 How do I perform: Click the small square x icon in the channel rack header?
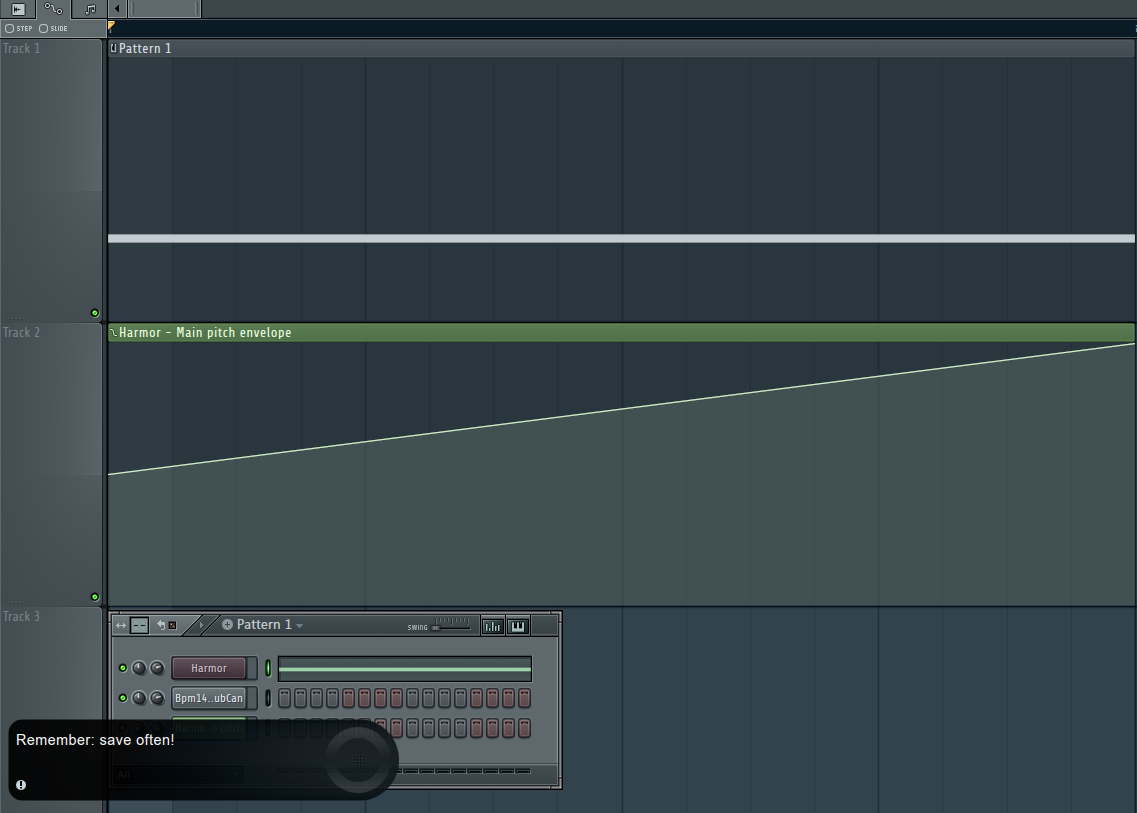coord(173,625)
